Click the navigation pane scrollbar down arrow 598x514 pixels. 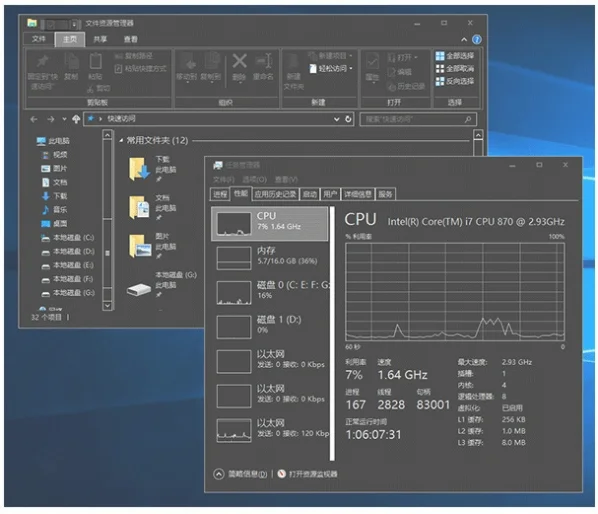108,305
